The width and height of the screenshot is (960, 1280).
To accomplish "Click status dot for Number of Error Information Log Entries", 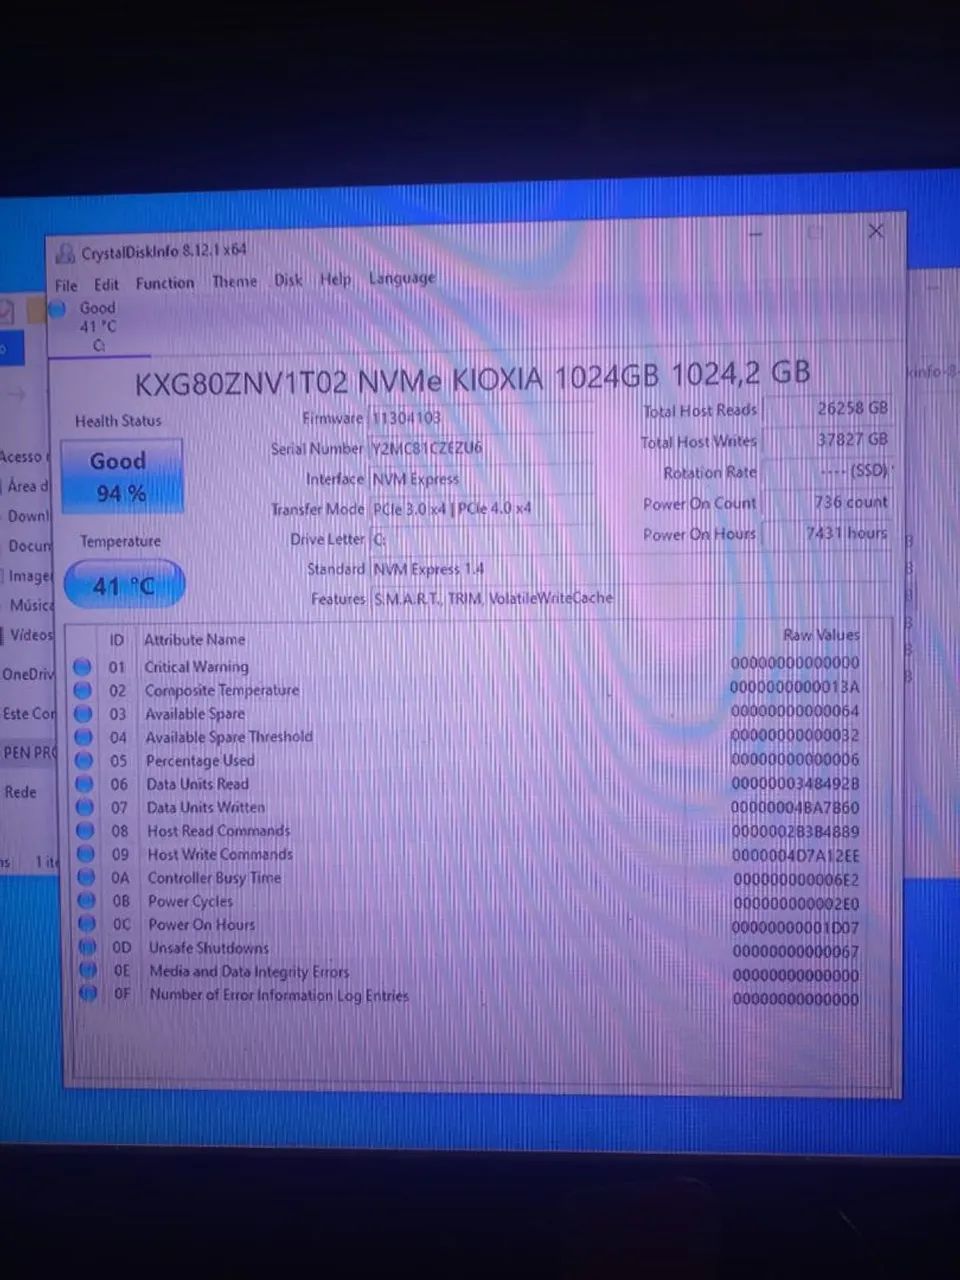I will 89,994.
